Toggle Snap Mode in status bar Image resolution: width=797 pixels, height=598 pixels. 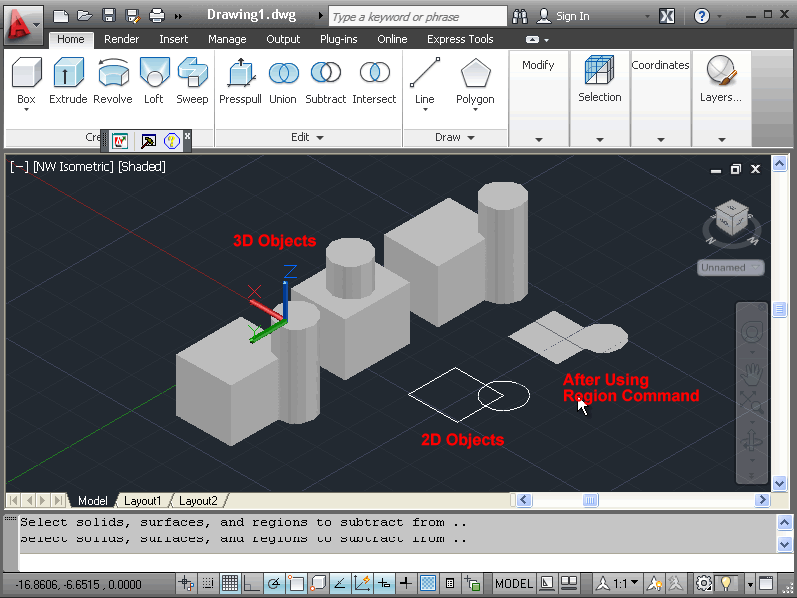[208, 583]
